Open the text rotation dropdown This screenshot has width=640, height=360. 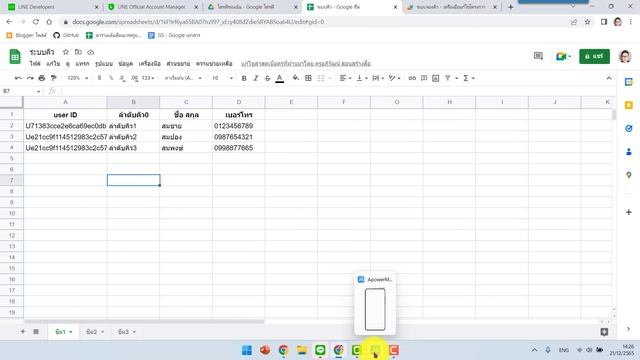tap(394, 78)
